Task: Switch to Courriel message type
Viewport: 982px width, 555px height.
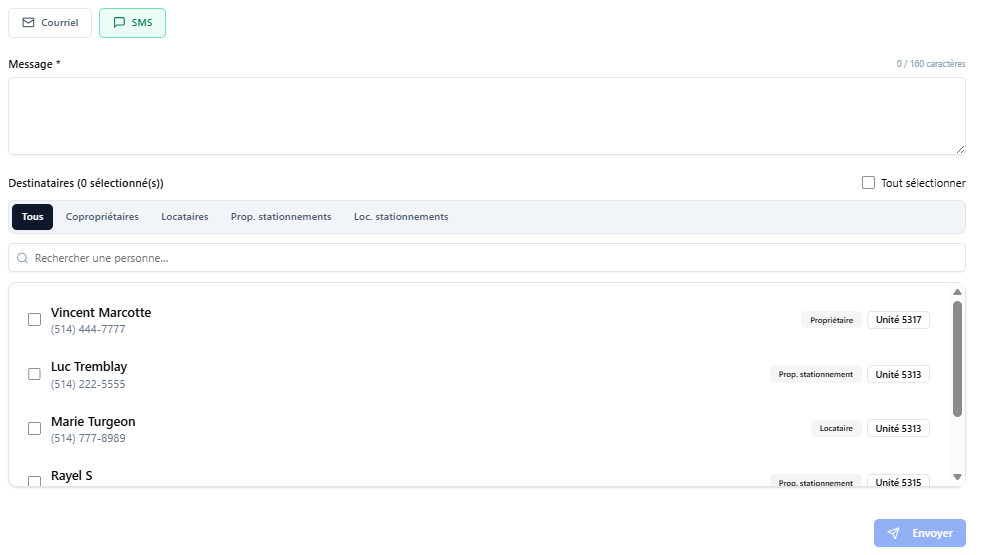Action: (50, 23)
